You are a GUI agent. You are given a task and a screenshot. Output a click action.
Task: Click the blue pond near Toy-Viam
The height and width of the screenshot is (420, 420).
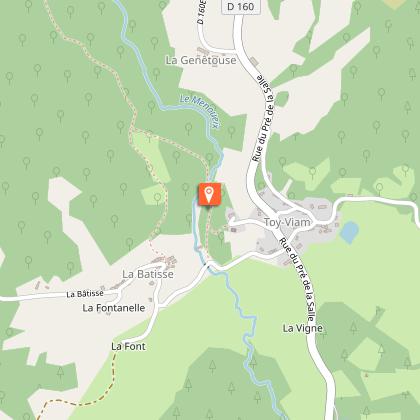(x=349, y=232)
